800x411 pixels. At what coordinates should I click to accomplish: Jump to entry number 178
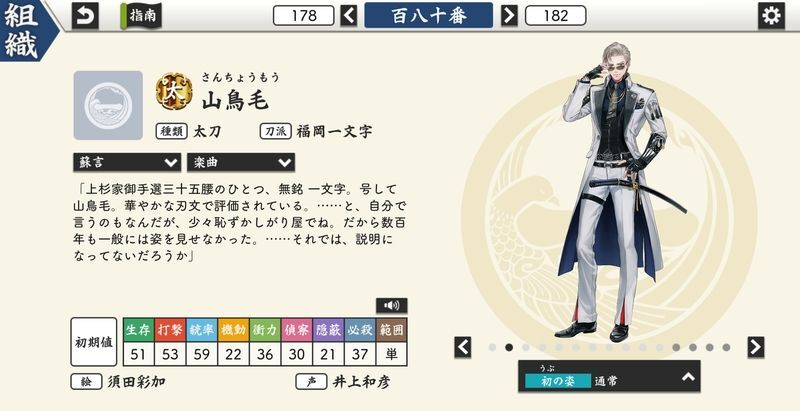(x=304, y=16)
